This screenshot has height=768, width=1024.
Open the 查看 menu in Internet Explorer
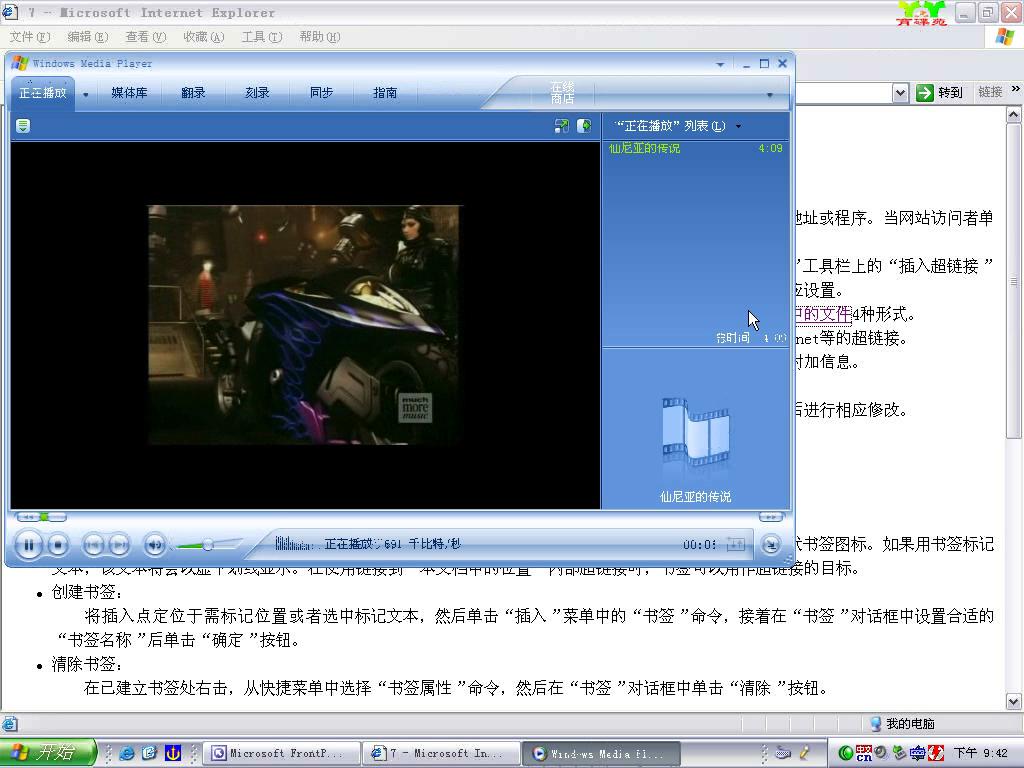(x=146, y=37)
